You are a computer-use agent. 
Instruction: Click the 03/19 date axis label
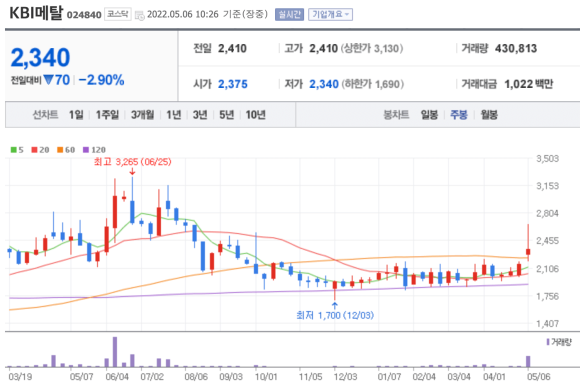(20, 377)
